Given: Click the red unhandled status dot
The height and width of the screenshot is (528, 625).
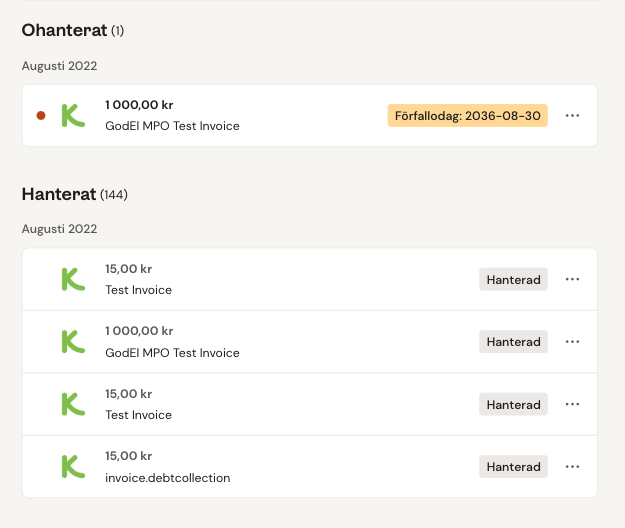Looking at the screenshot, I should click(41, 116).
